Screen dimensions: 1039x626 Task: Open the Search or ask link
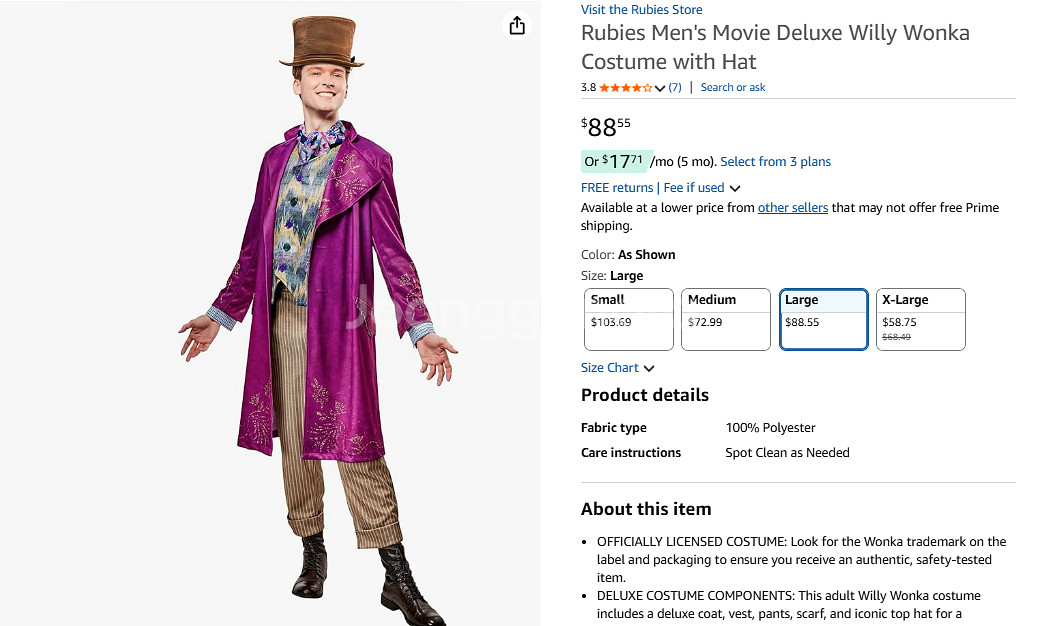pyautogui.click(x=732, y=88)
